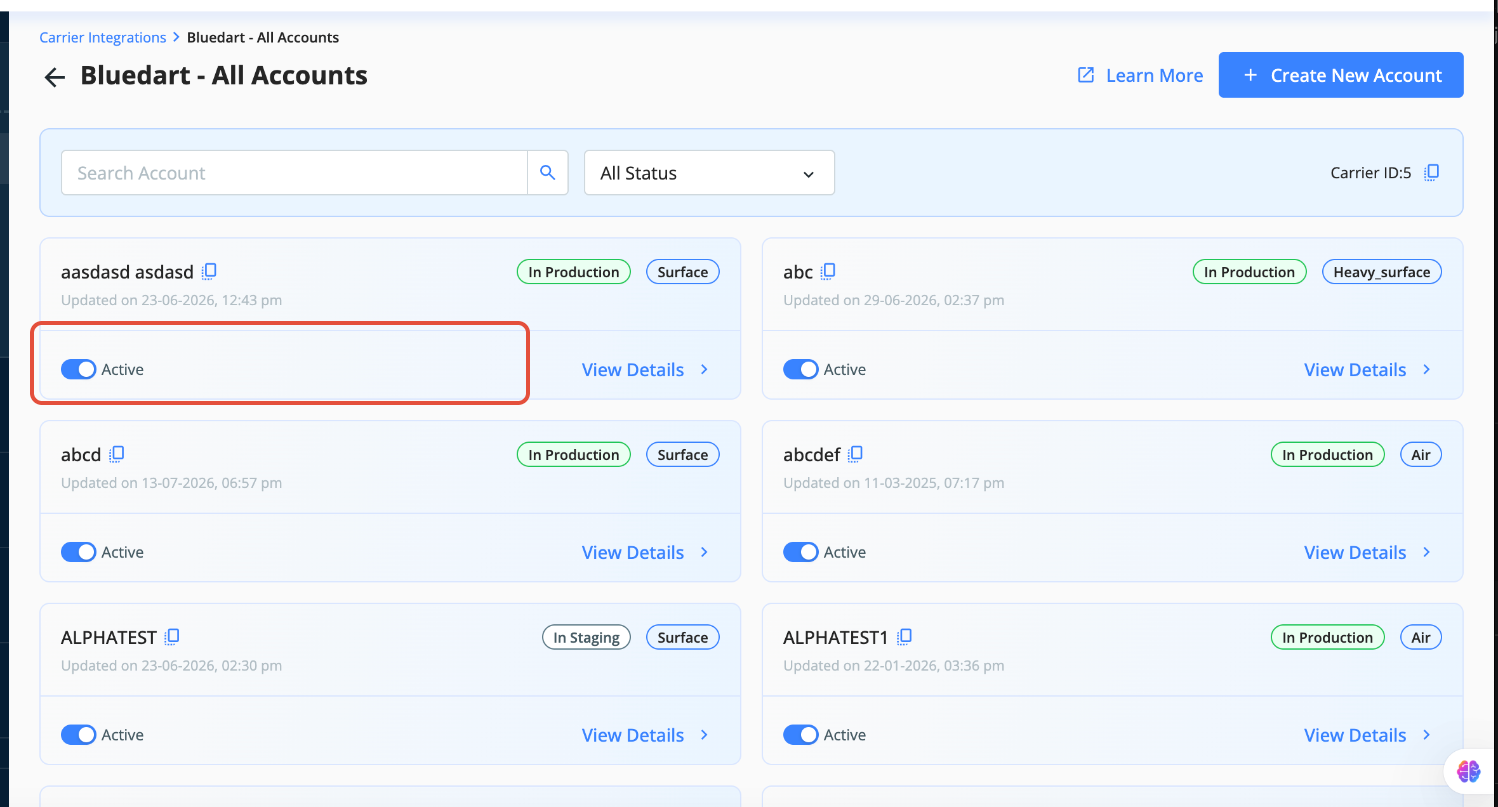
Task: Toggle Active switch for aasdasd asdasd
Action: 78,370
